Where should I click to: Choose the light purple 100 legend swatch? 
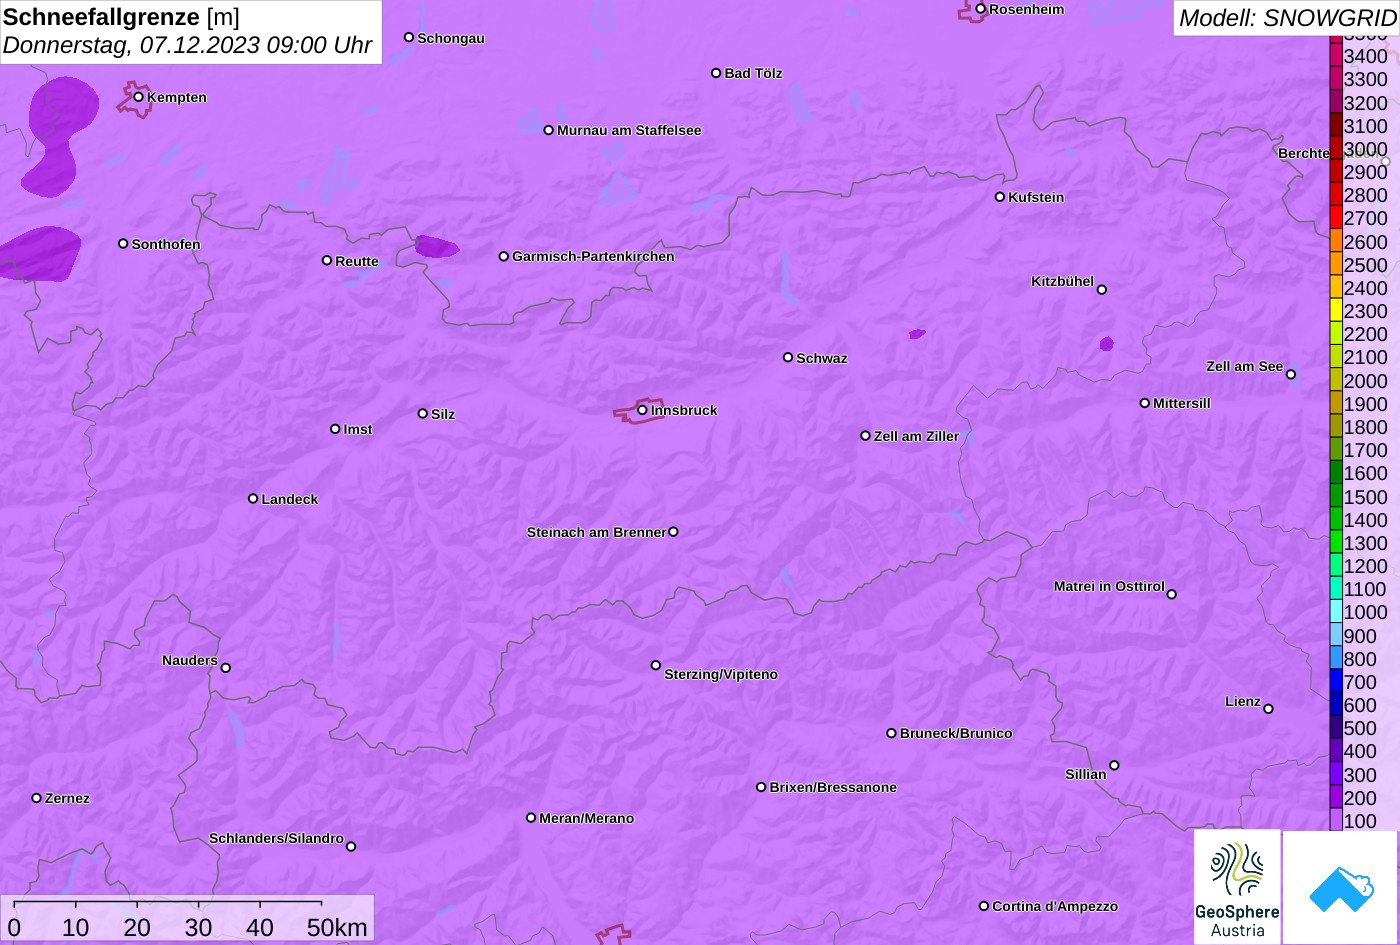1336,821
